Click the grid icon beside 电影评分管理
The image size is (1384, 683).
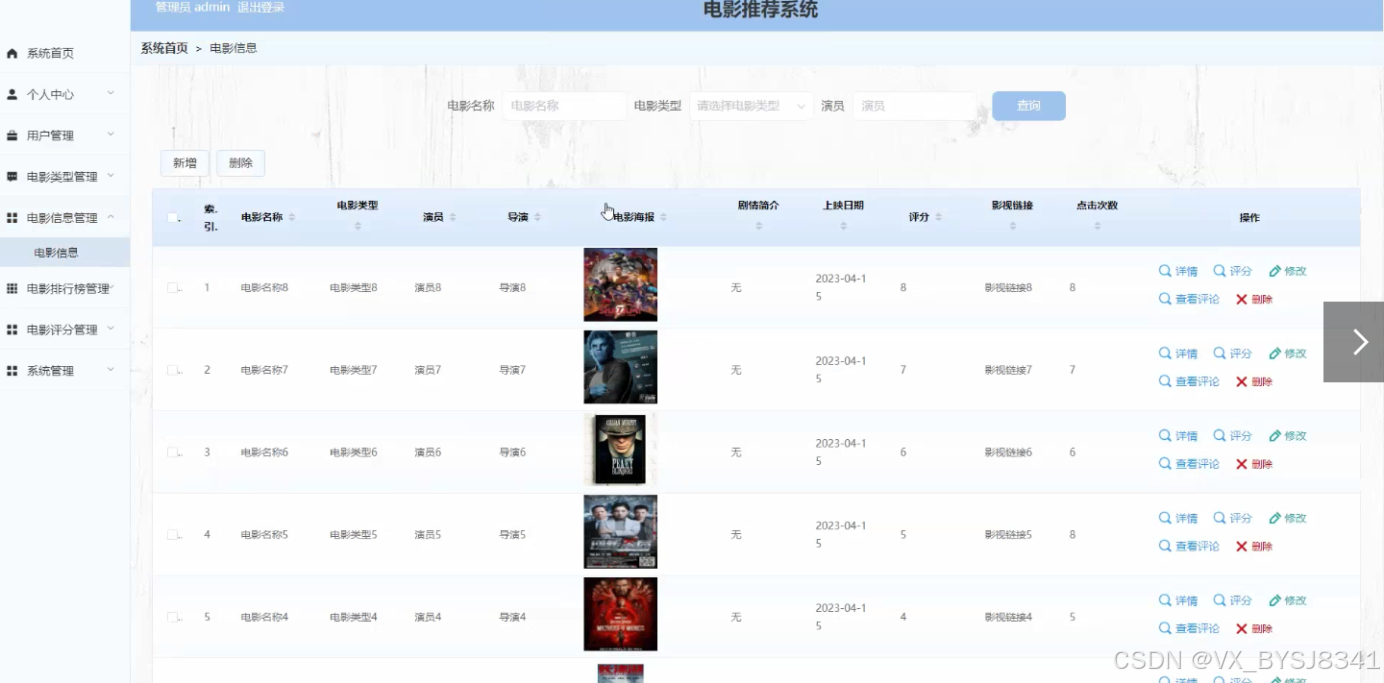point(12,329)
